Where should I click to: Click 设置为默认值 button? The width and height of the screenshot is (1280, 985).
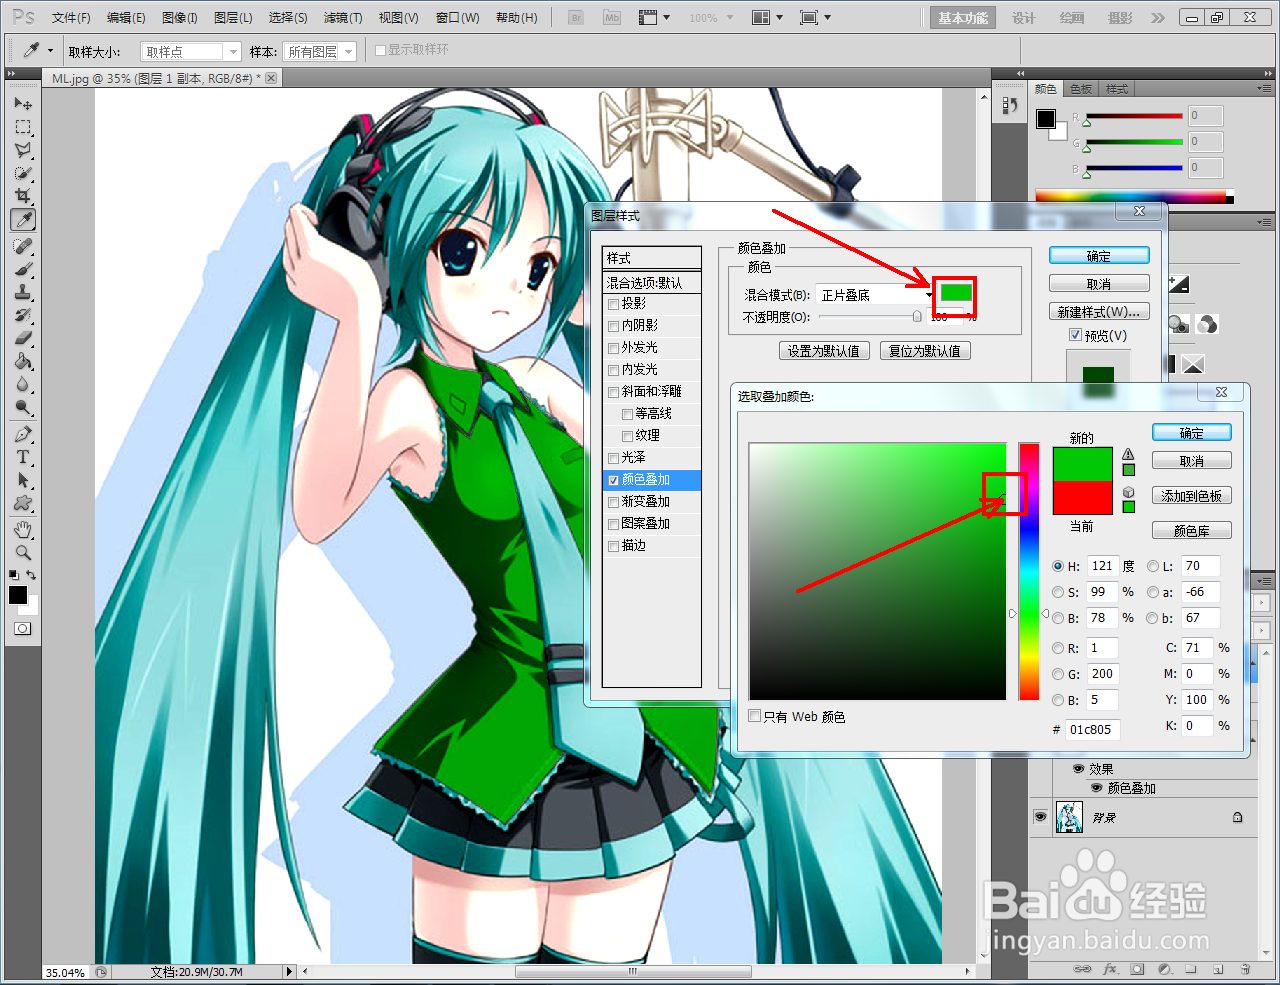click(823, 351)
